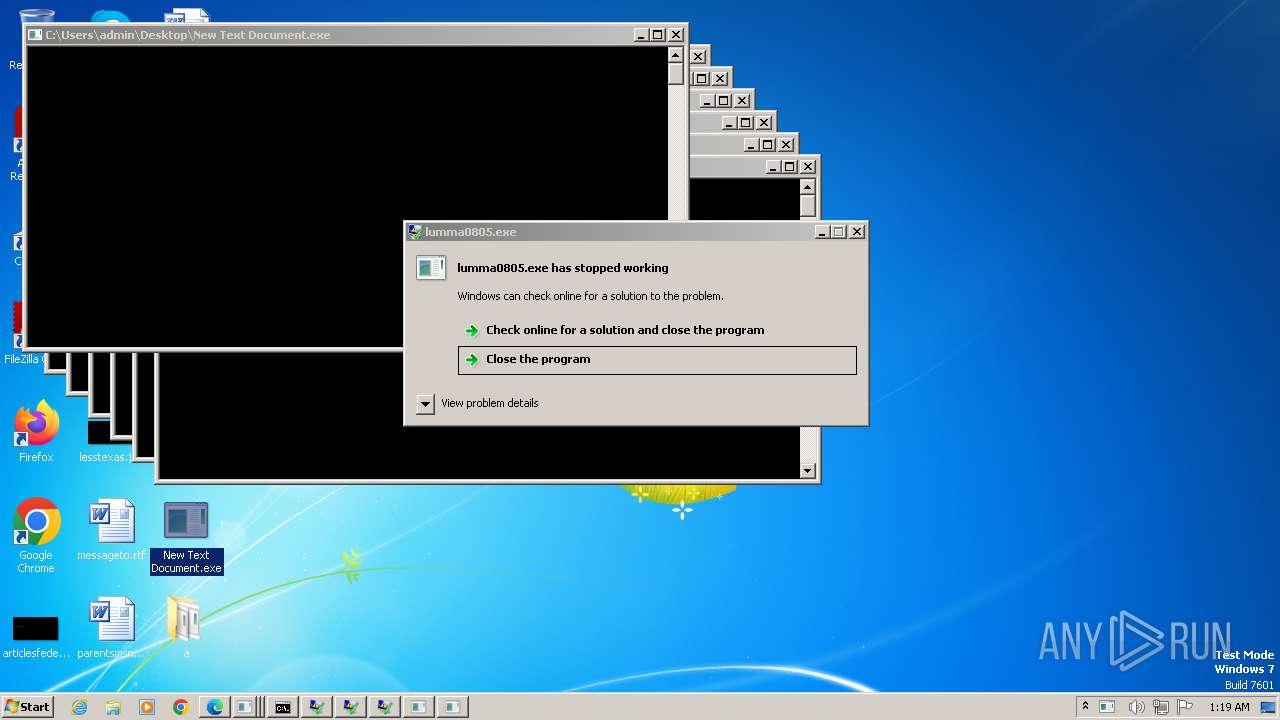
Task: Click scroll-up arrow in New Text Document.exe console
Action: point(676,55)
